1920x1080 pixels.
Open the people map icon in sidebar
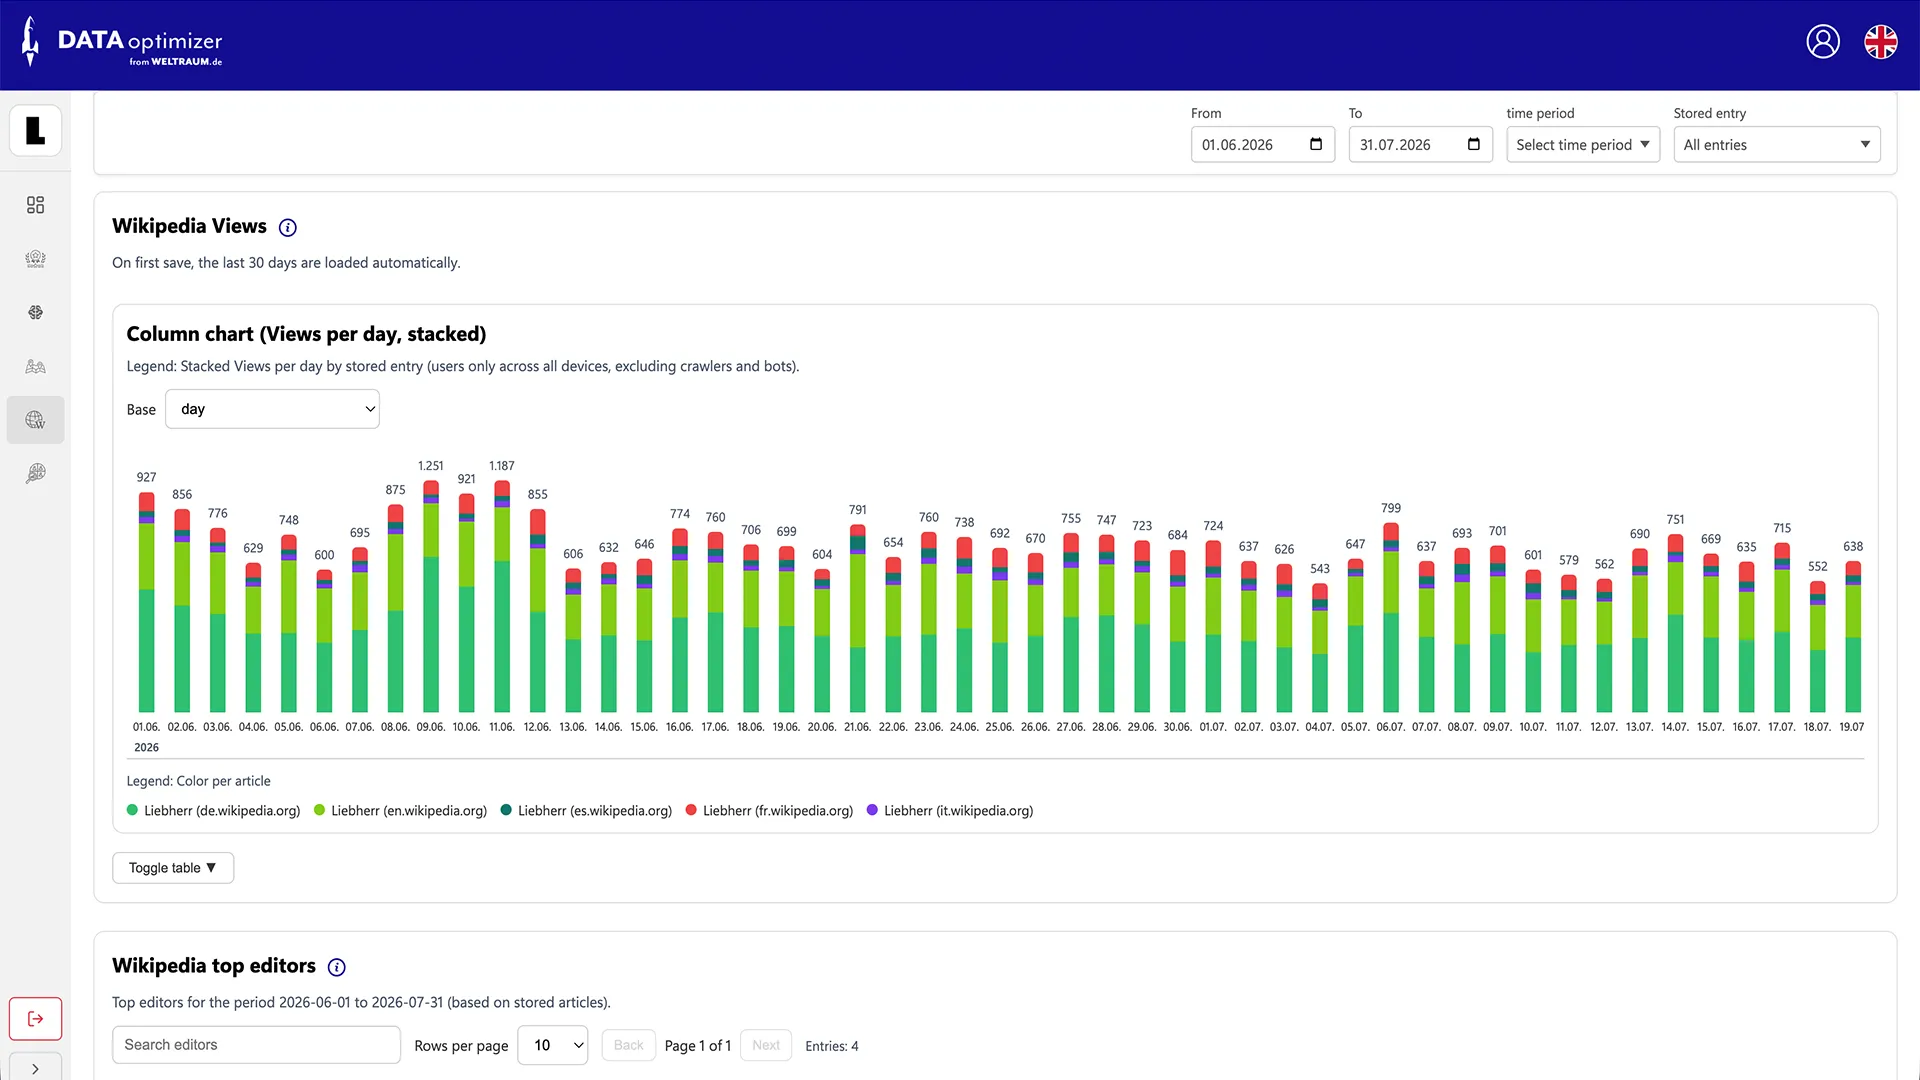click(x=36, y=367)
